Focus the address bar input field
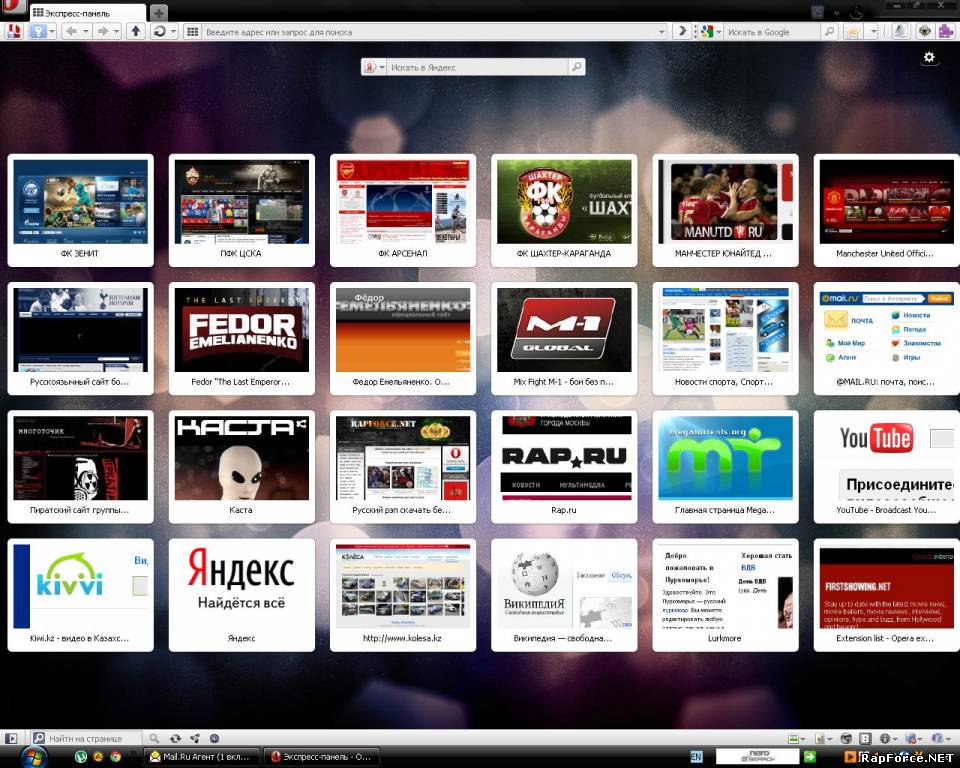This screenshot has width=960, height=768. click(429, 32)
